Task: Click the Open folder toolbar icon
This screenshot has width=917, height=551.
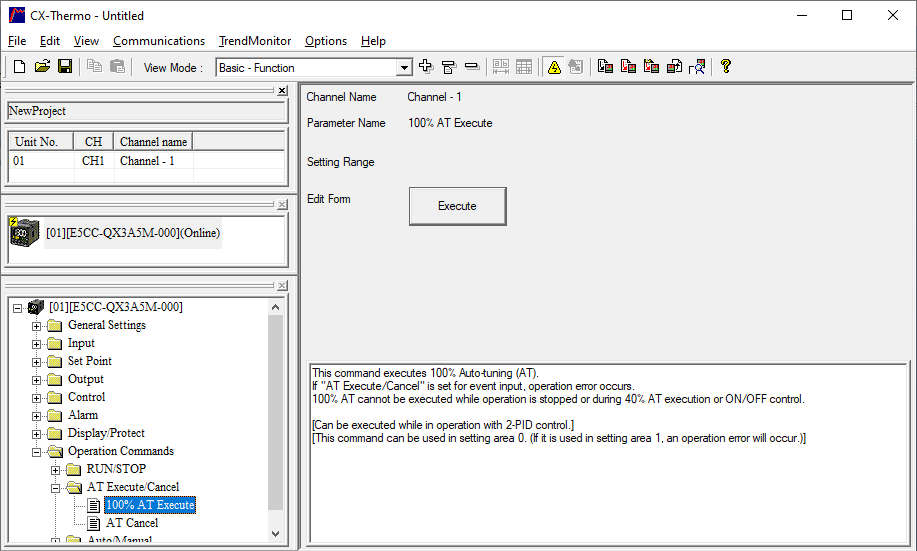Action: pos(42,67)
